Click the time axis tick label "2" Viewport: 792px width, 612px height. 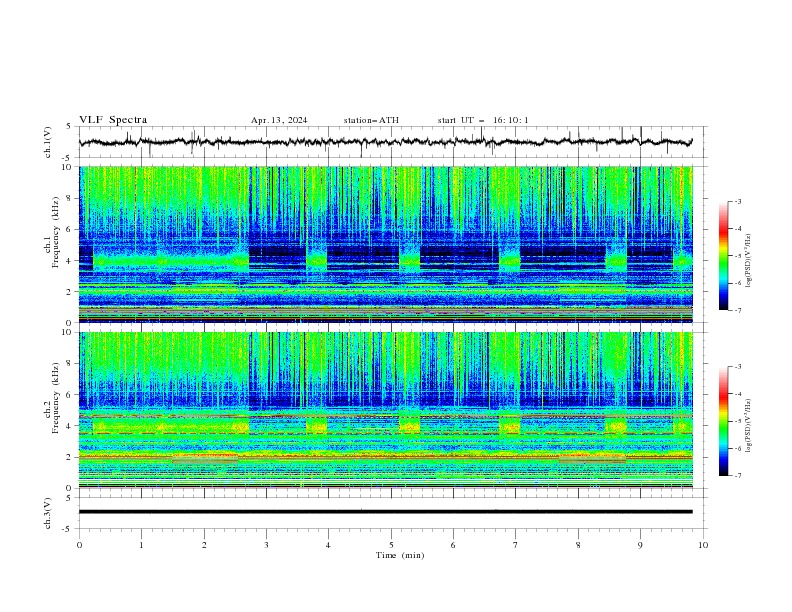click(204, 545)
